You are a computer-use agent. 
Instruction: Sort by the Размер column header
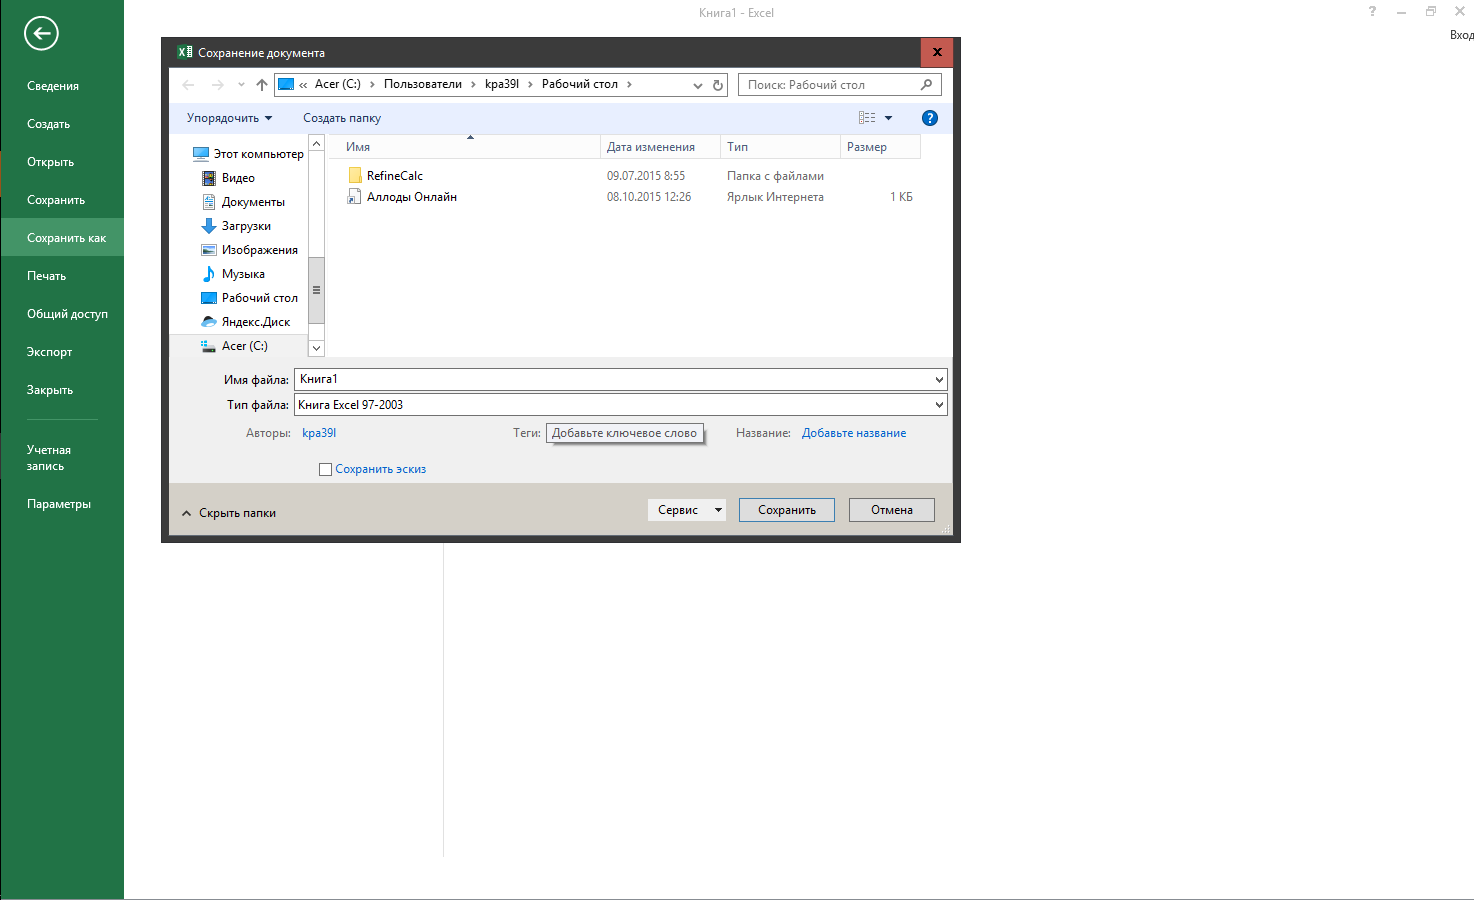click(x=881, y=147)
